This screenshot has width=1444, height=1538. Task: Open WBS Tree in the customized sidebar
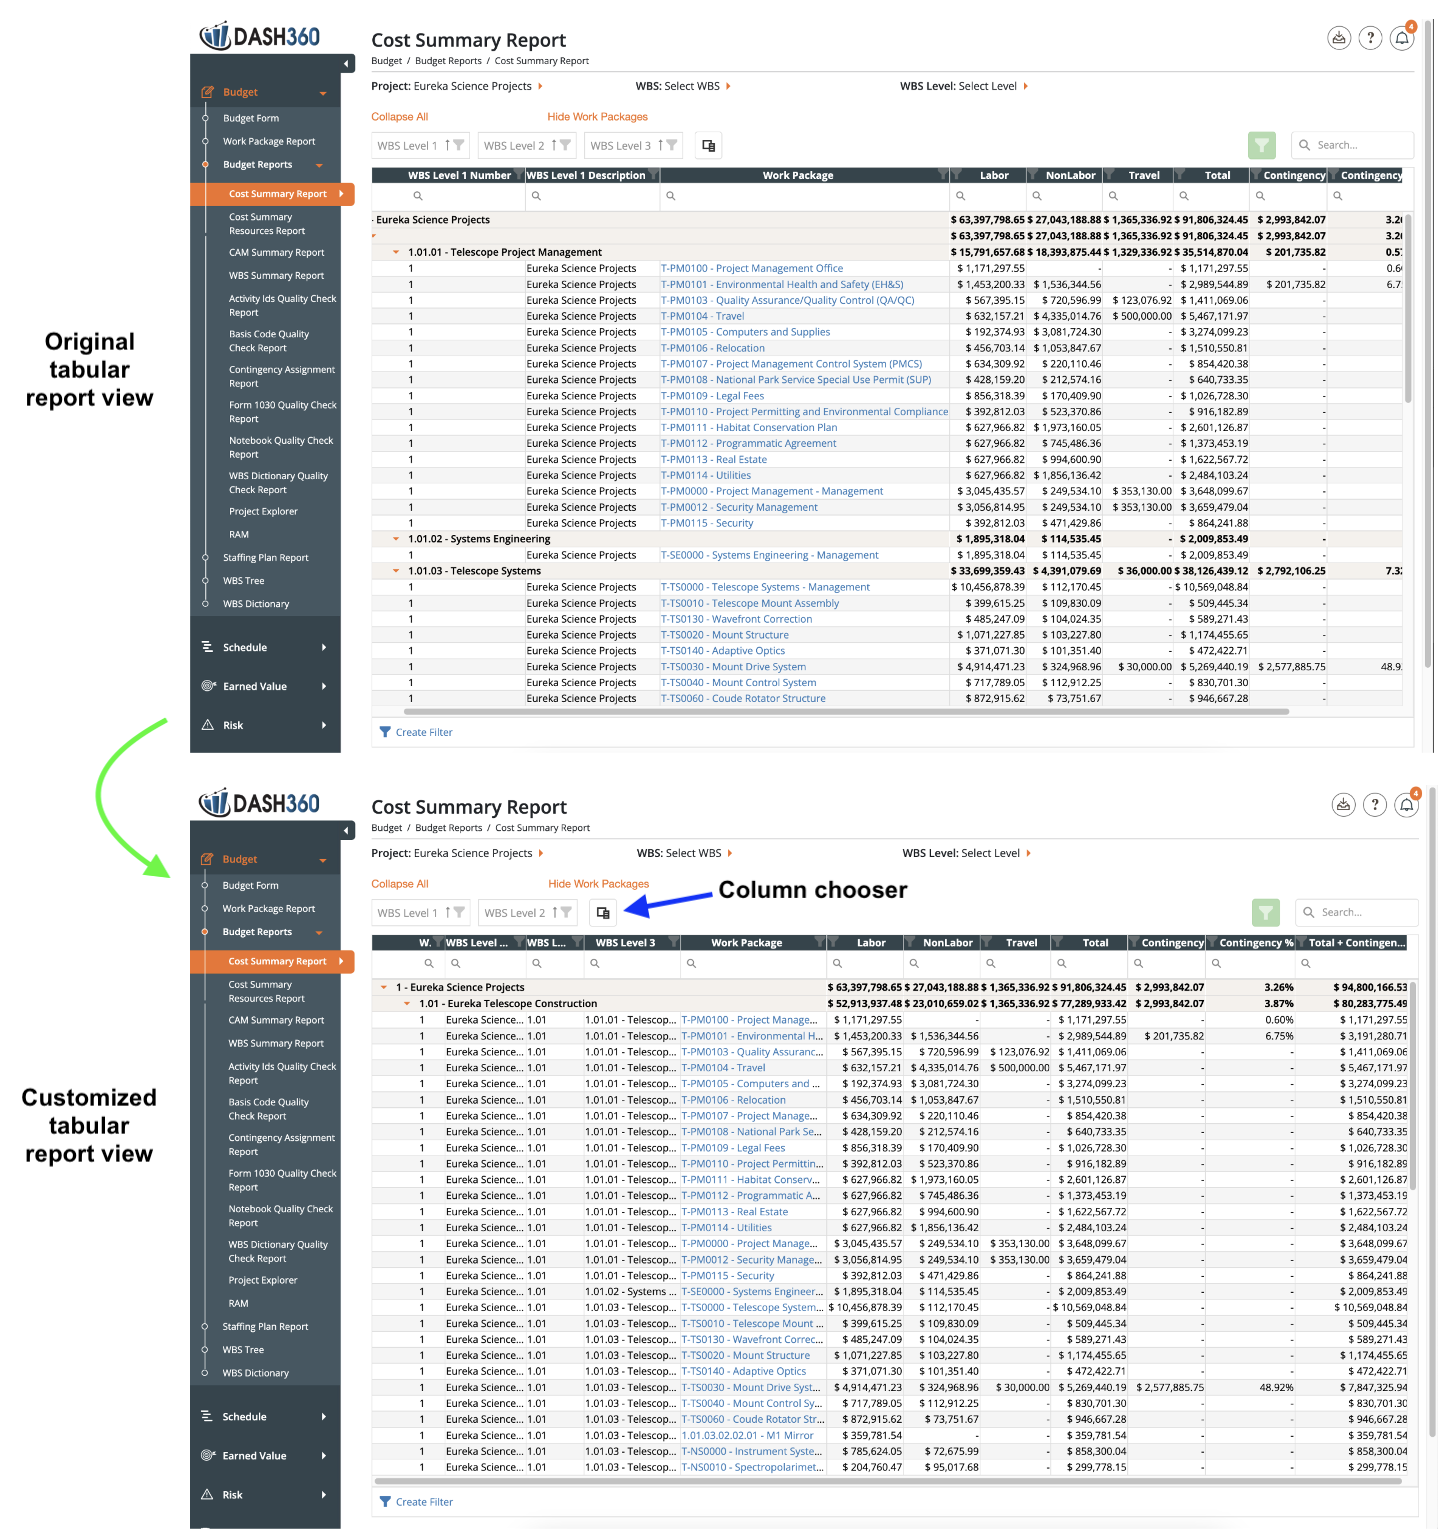244,1350
